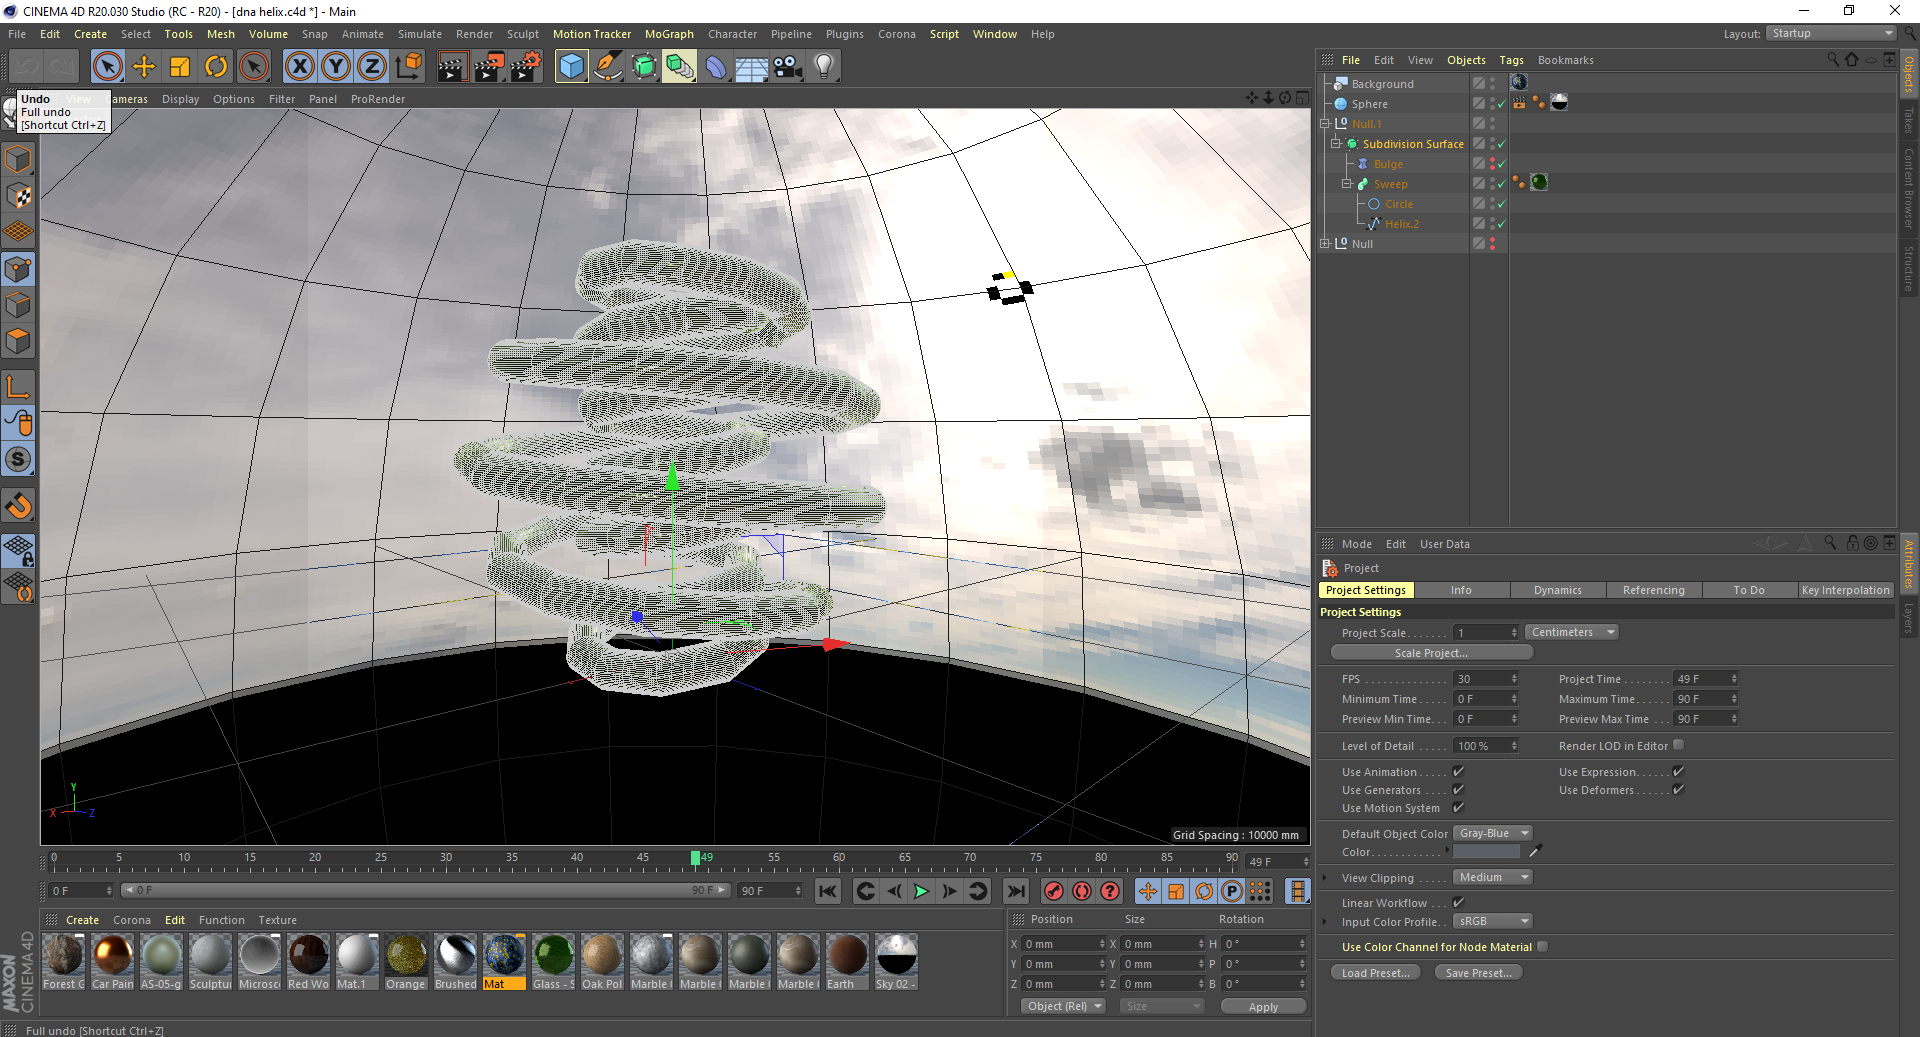Add a Light object
The image size is (1920, 1037).
824,67
